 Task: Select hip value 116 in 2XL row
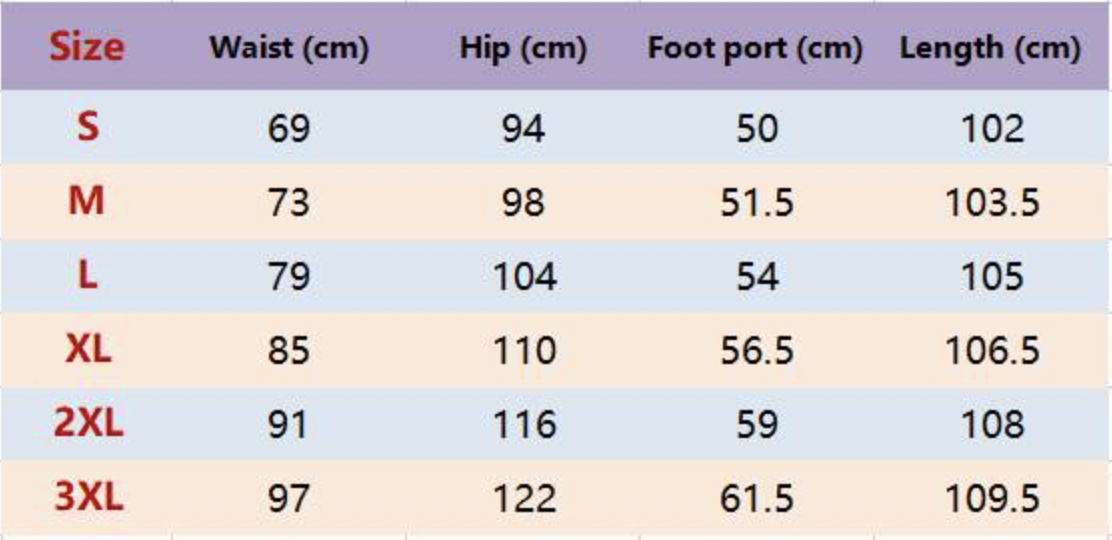point(524,425)
